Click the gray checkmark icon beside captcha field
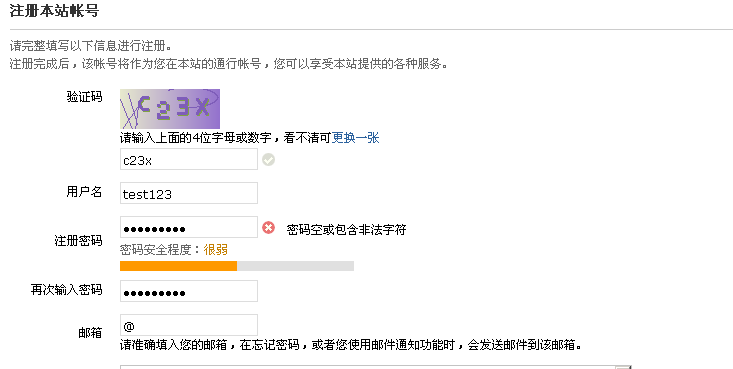The height and width of the screenshot is (369, 733). click(x=268, y=160)
